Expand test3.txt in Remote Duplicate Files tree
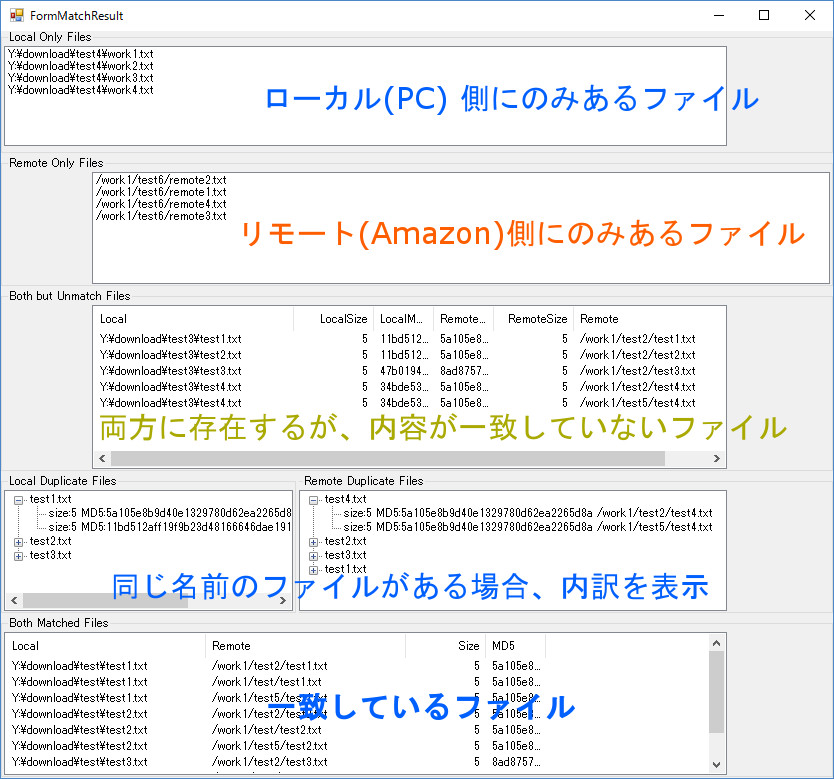Image resolution: width=834 pixels, height=779 pixels. [x=314, y=555]
